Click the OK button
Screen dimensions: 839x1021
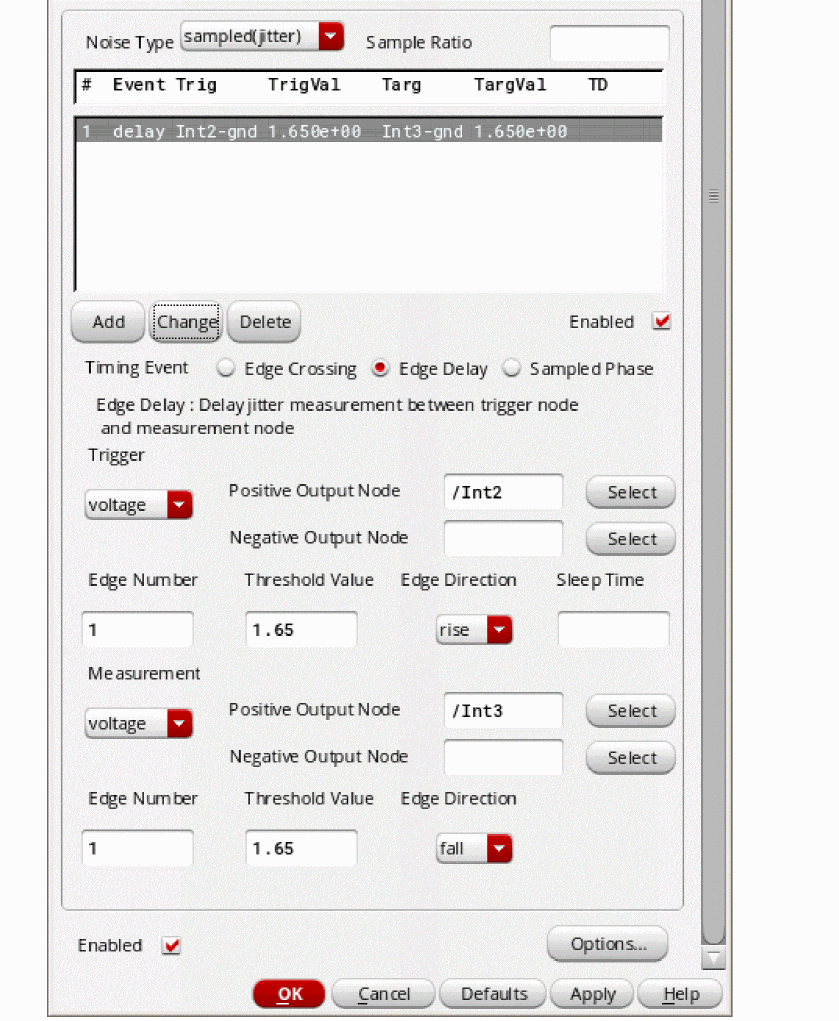click(x=289, y=994)
